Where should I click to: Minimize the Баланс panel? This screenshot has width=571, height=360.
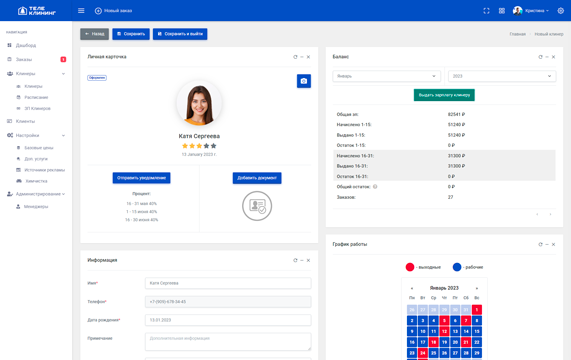547,57
